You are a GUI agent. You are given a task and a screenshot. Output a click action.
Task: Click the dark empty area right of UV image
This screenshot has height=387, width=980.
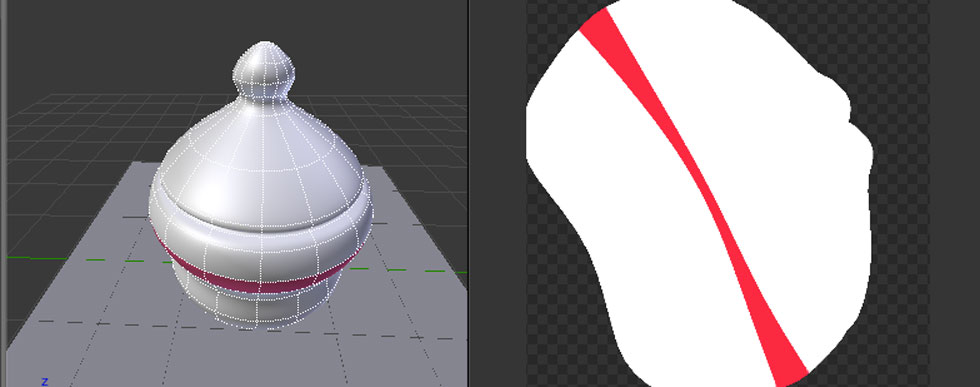pyautogui.click(x=955, y=193)
